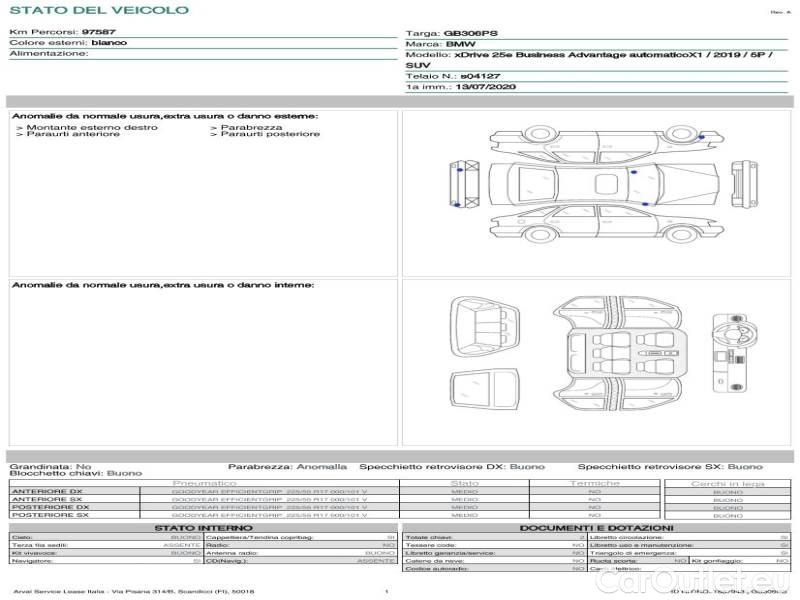Click the steering wheel dashboard diagram
Image resolution: width=800 pixels, height=600 pixels.
tap(732, 355)
